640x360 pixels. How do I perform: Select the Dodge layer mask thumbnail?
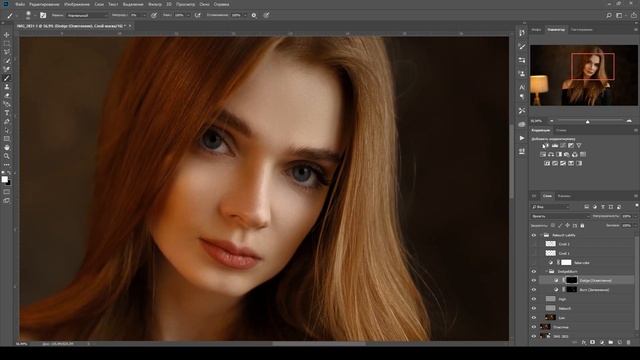(x=571, y=280)
